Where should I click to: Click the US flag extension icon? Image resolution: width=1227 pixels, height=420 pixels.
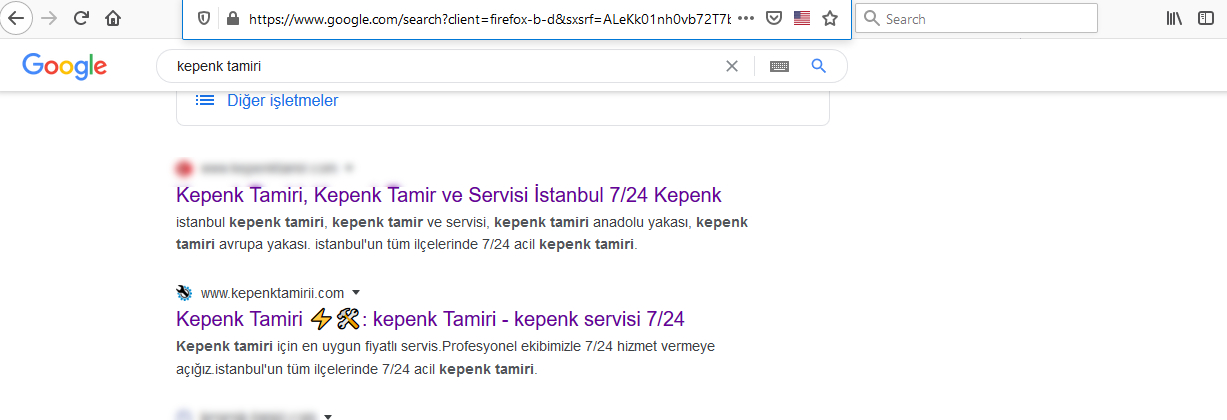801,18
